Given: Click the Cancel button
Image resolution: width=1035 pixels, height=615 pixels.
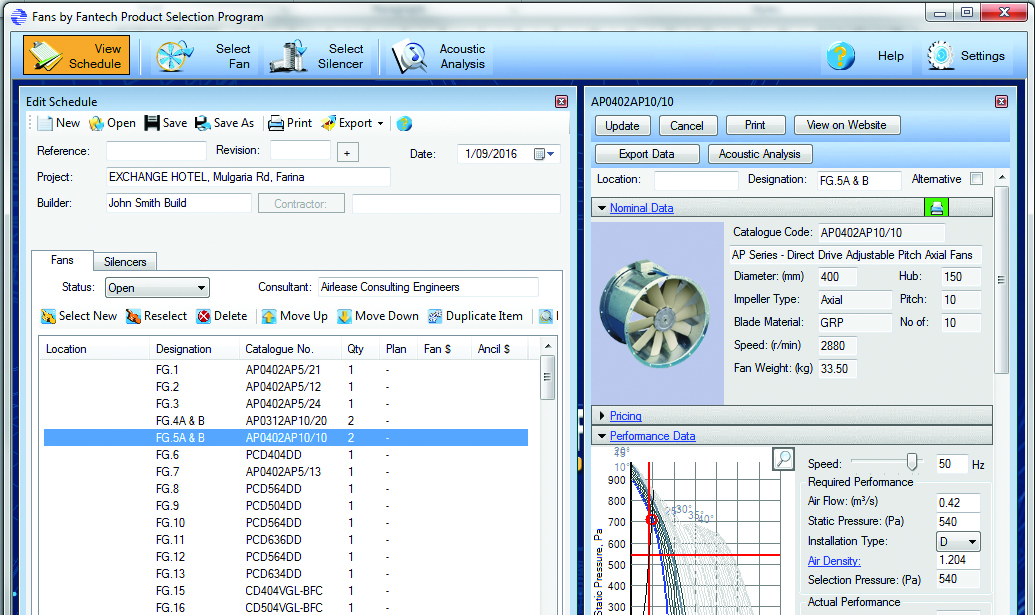Looking at the screenshot, I should (686, 125).
